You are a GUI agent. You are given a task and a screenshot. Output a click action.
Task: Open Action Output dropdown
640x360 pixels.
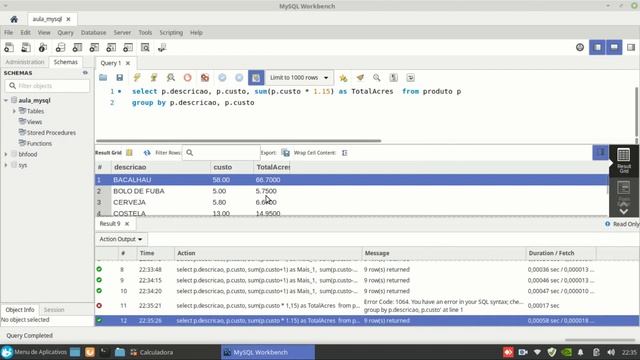click(121, 239)
